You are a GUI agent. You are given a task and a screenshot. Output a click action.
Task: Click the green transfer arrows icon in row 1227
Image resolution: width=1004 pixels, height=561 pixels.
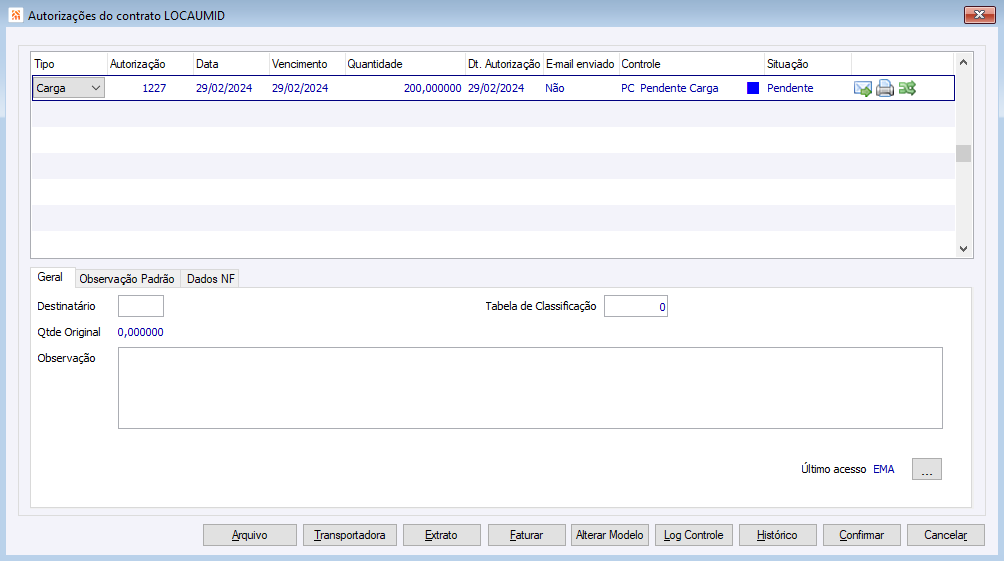click(907, 88)
